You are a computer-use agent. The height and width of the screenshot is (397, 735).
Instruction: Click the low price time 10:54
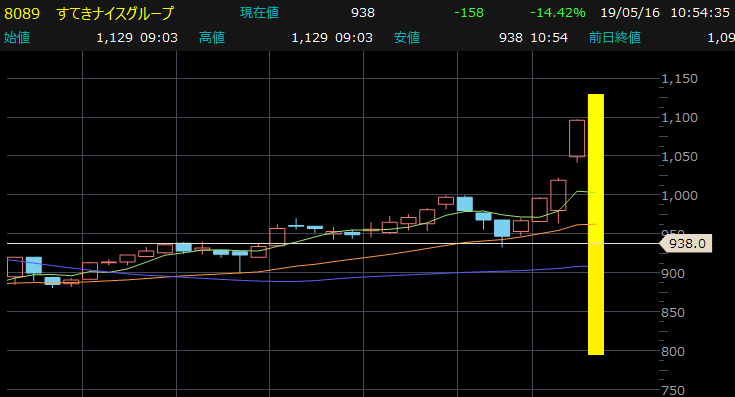click(549, 37)
